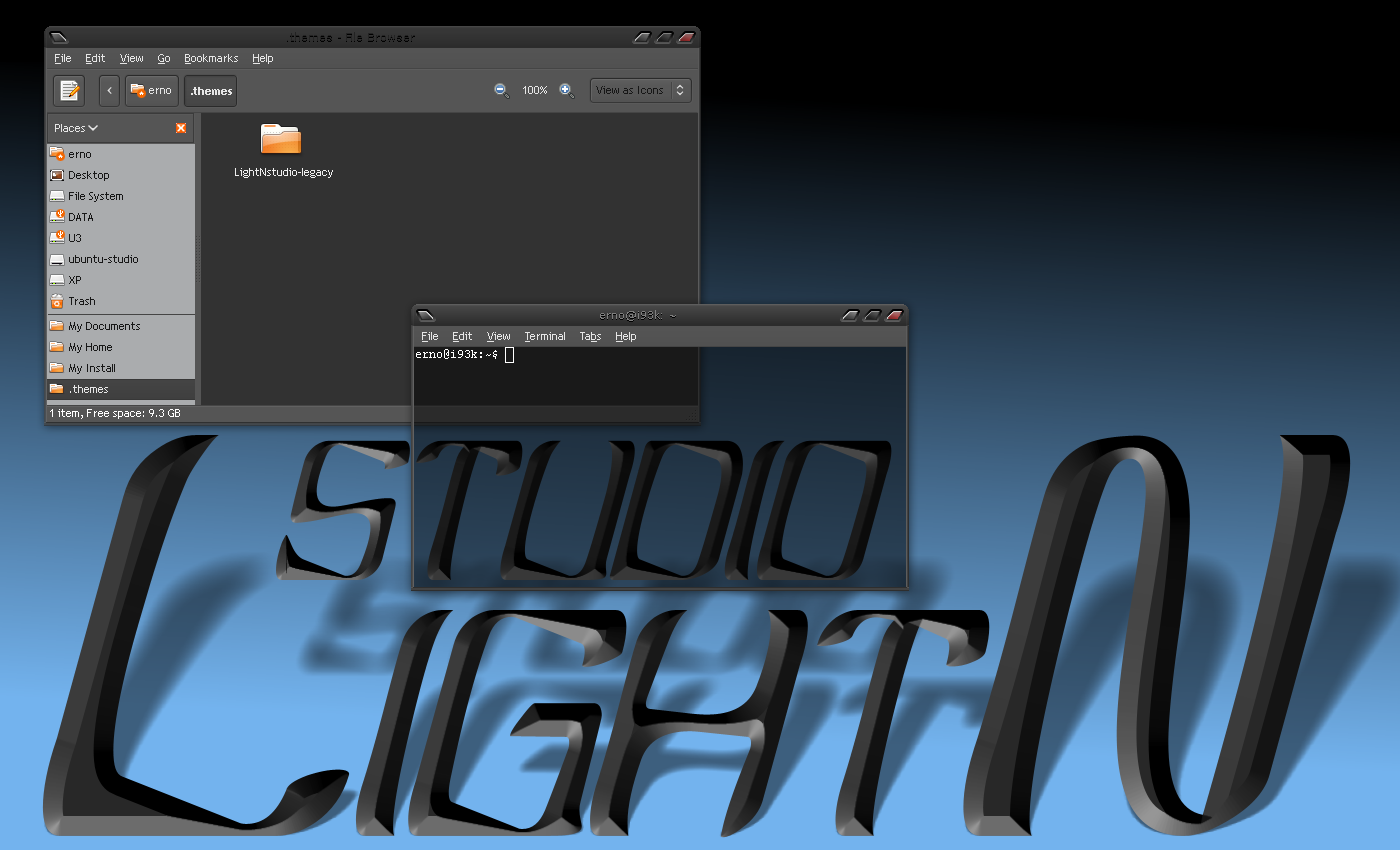Expand the Places pane selector dropdown
This screenshot has height=850, width=1400.
(x=76, y=128)
